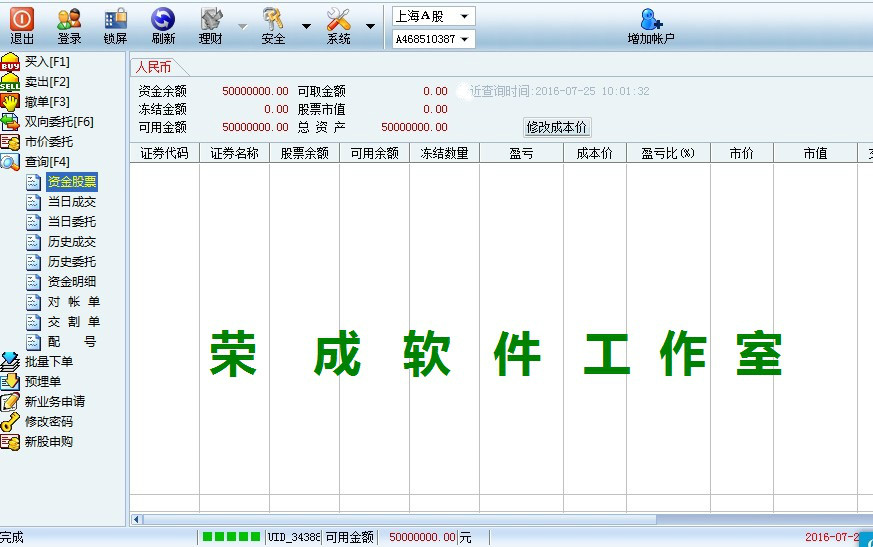The image size is (873, 547).
Task: Click the 修改成本价 button
Action: pos(557,127)
